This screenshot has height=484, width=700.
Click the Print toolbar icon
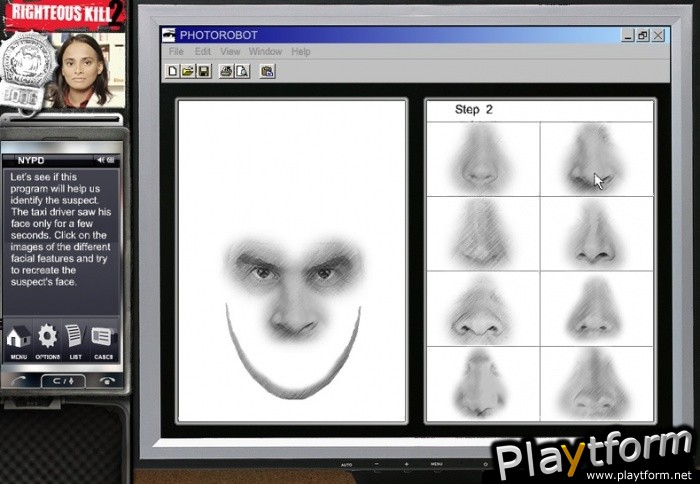pos(226,71)
